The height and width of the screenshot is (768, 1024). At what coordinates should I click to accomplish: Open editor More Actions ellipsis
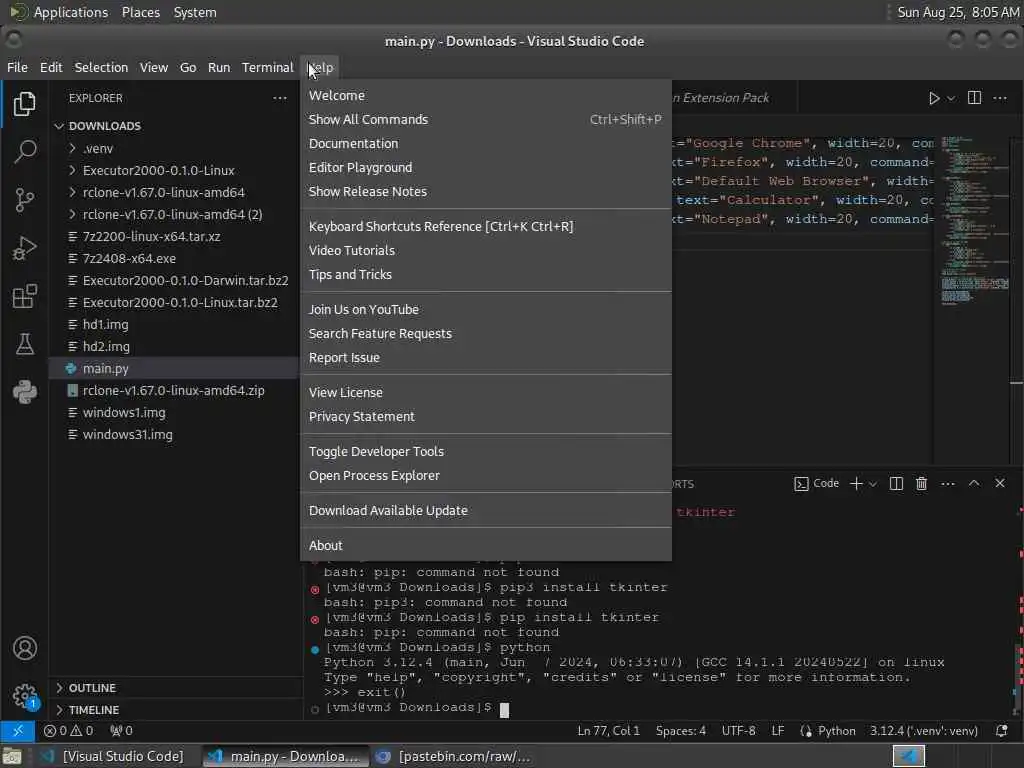pyautogui.click(x=1000, y=98)
